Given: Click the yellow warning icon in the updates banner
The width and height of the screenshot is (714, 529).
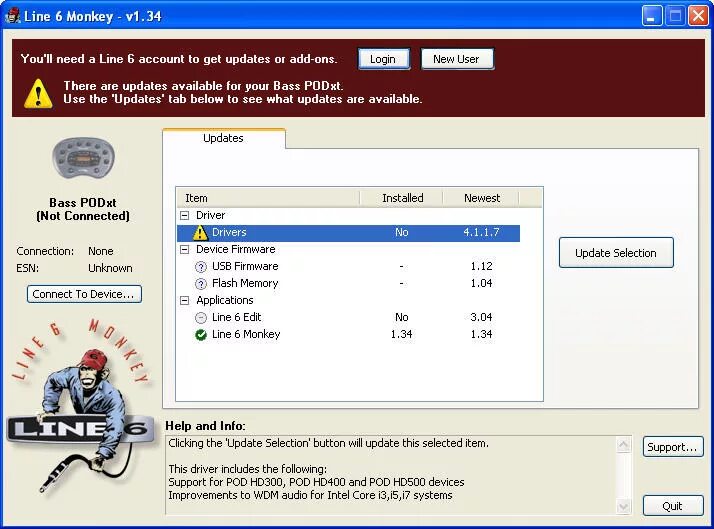Looking at the screenshot, I should coord(38,93).
